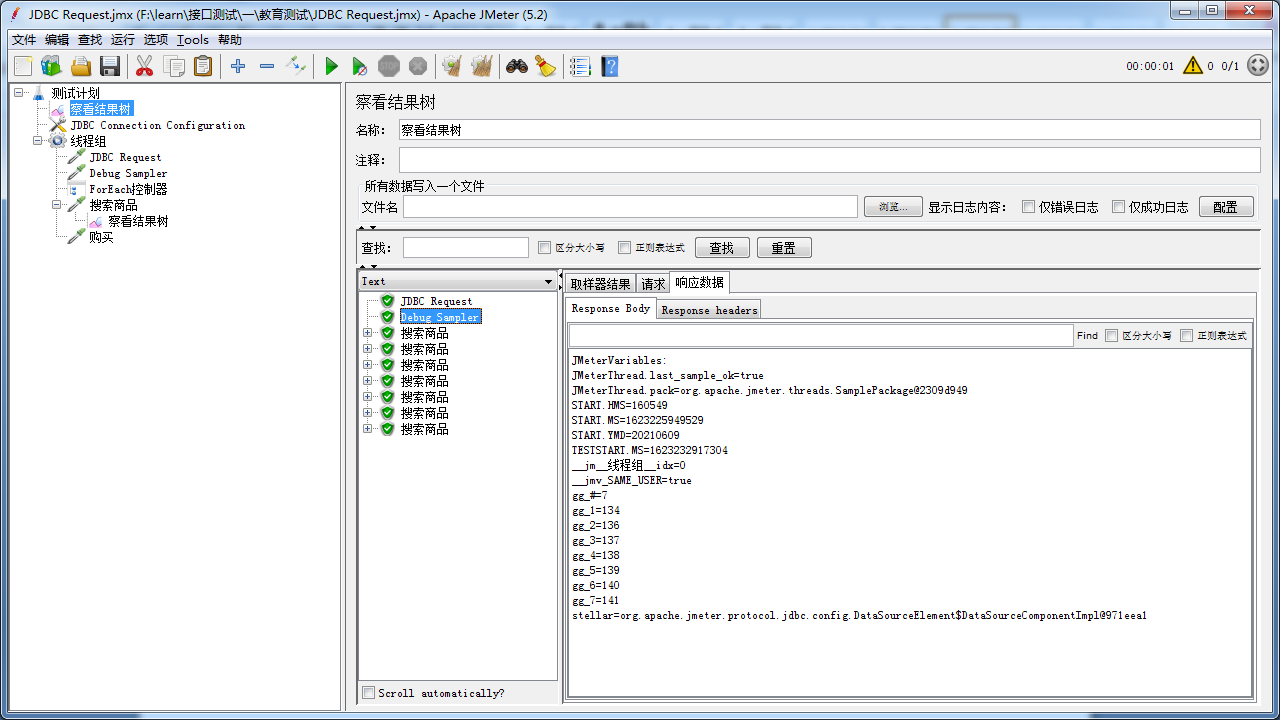The image size is (1280, 720).
Task: Open the Templates toolbar icon
Action: (x=51, y=66)
